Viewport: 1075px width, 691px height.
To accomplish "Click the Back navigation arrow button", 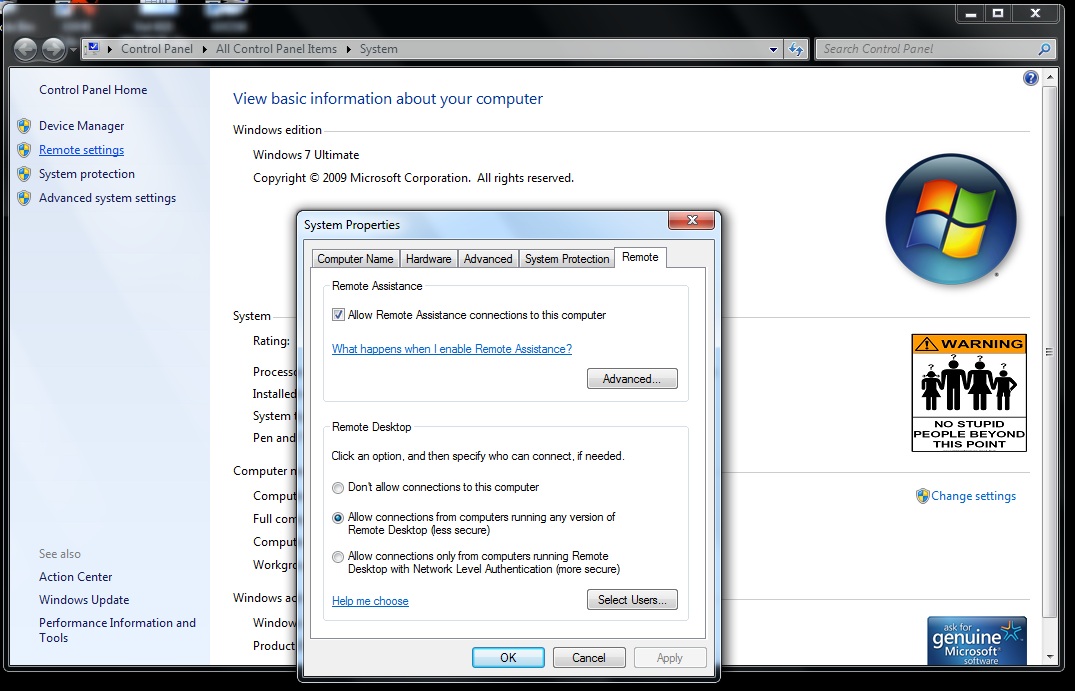I will pyautogui.click(x=25, y=49).
